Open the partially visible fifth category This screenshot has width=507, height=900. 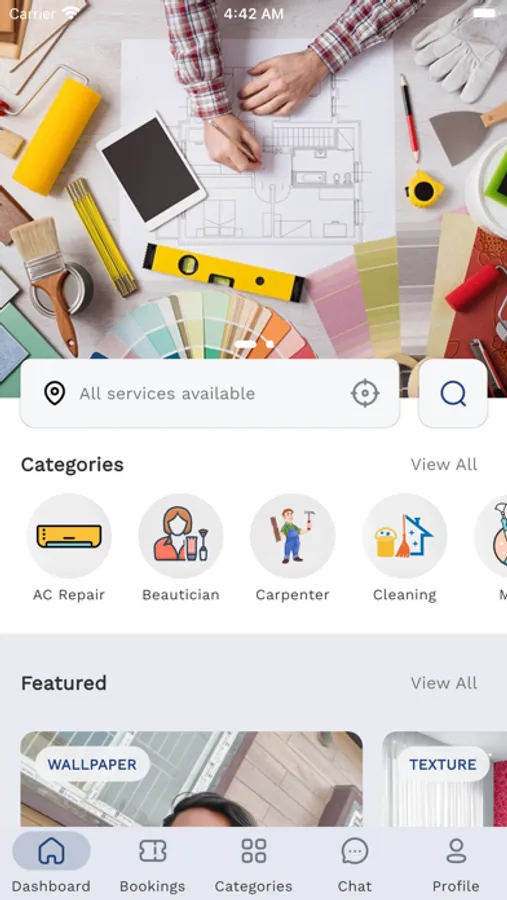tap(491, 536)
